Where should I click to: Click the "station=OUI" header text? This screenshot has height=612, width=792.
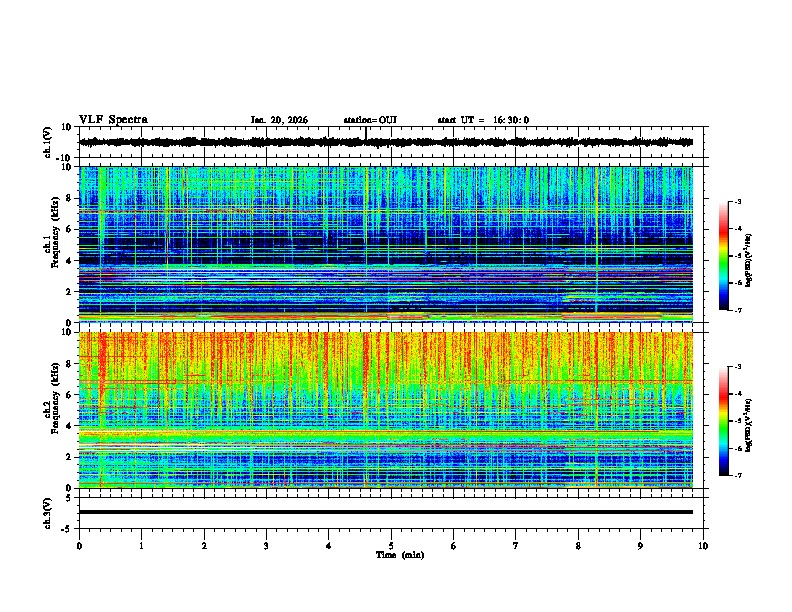pos(370,120)
